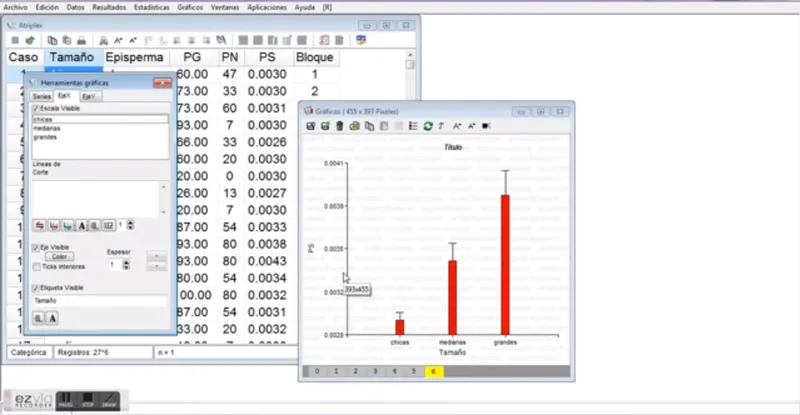The width and height of the screenshot is (800, 415).
Task: Select graph page 5 in bottom strip
Action: tap(414, 372)
